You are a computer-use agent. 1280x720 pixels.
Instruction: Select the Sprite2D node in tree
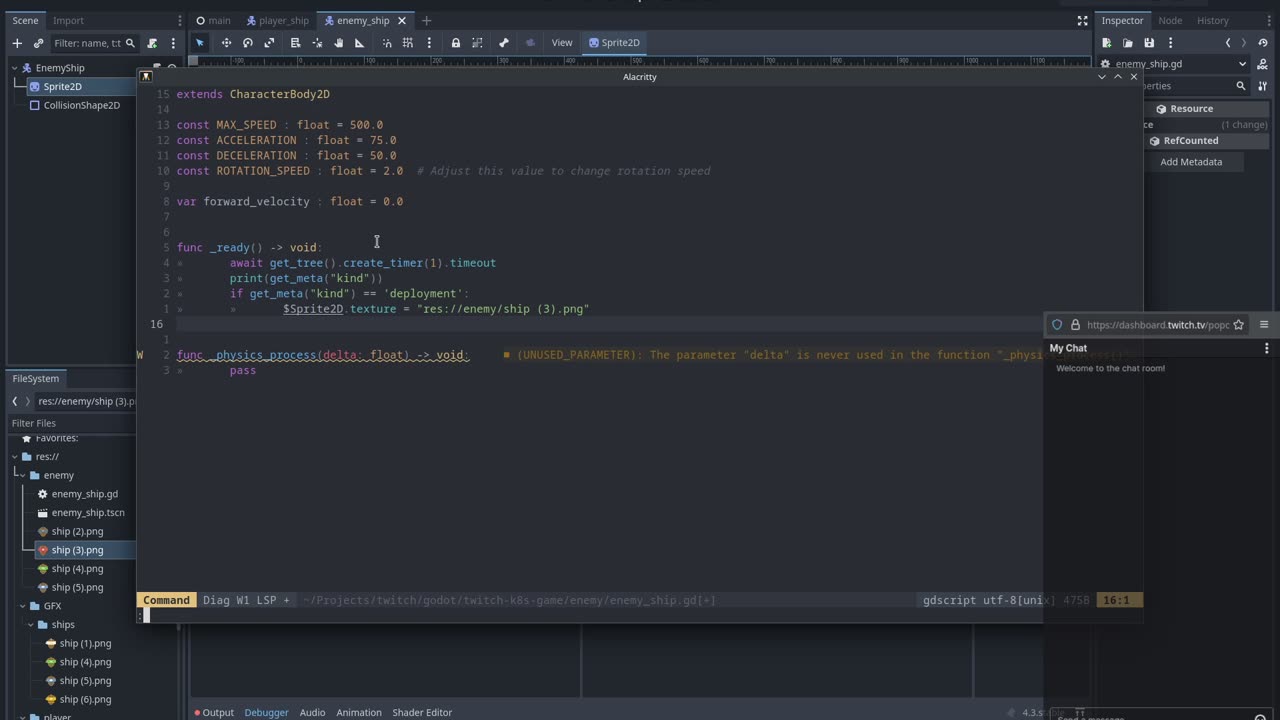62,86
